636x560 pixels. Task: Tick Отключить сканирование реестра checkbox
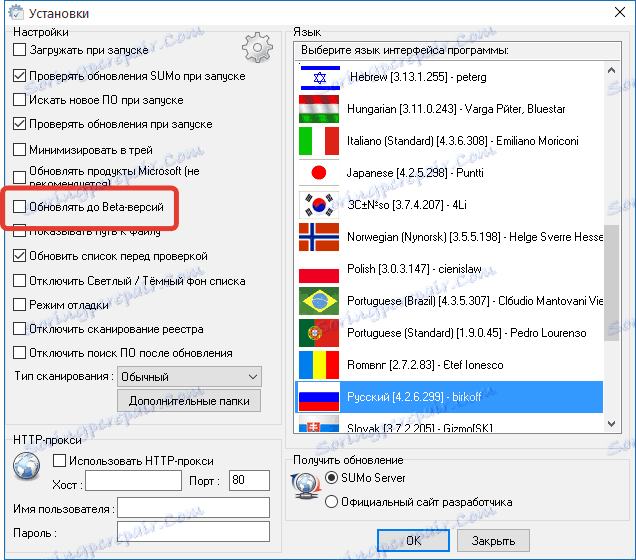point(19,329)
